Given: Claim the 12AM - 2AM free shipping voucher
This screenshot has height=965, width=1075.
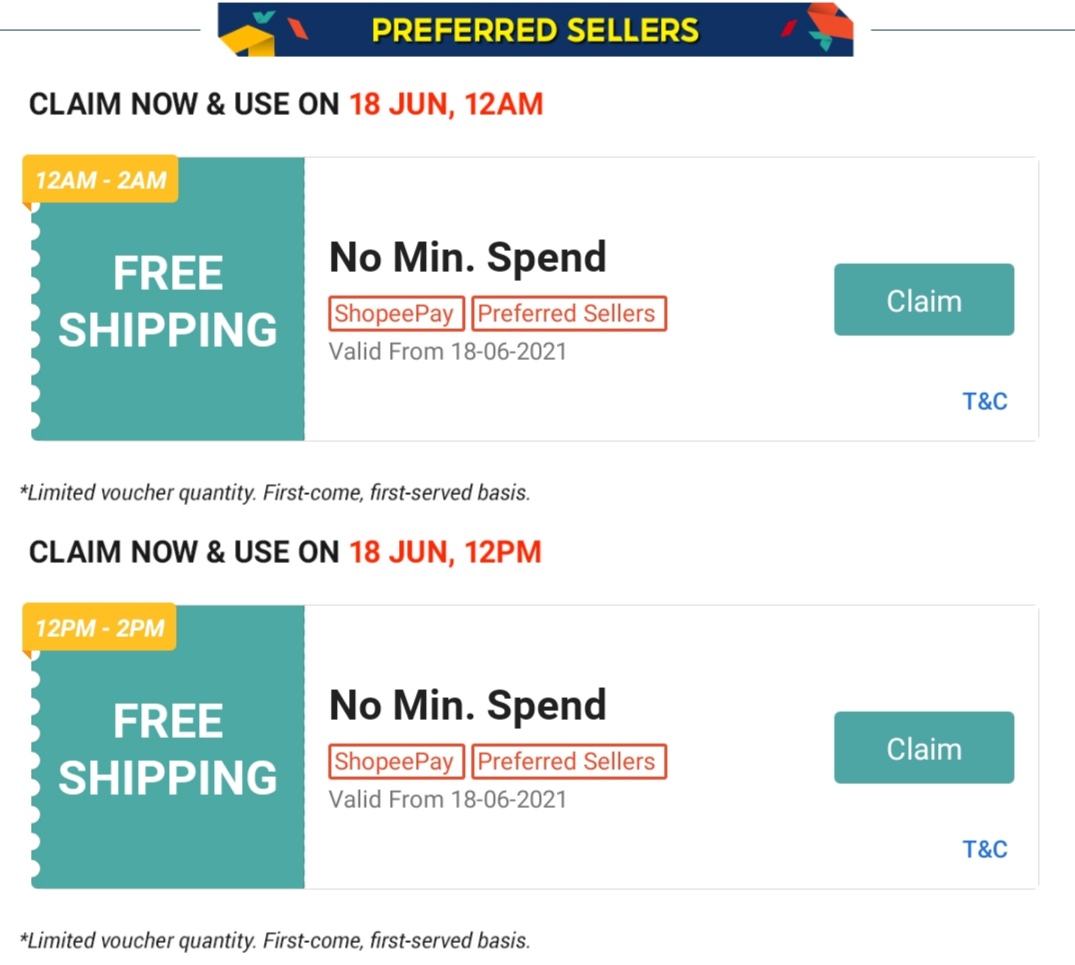Looking at the screenshot, I should (923, 300).
